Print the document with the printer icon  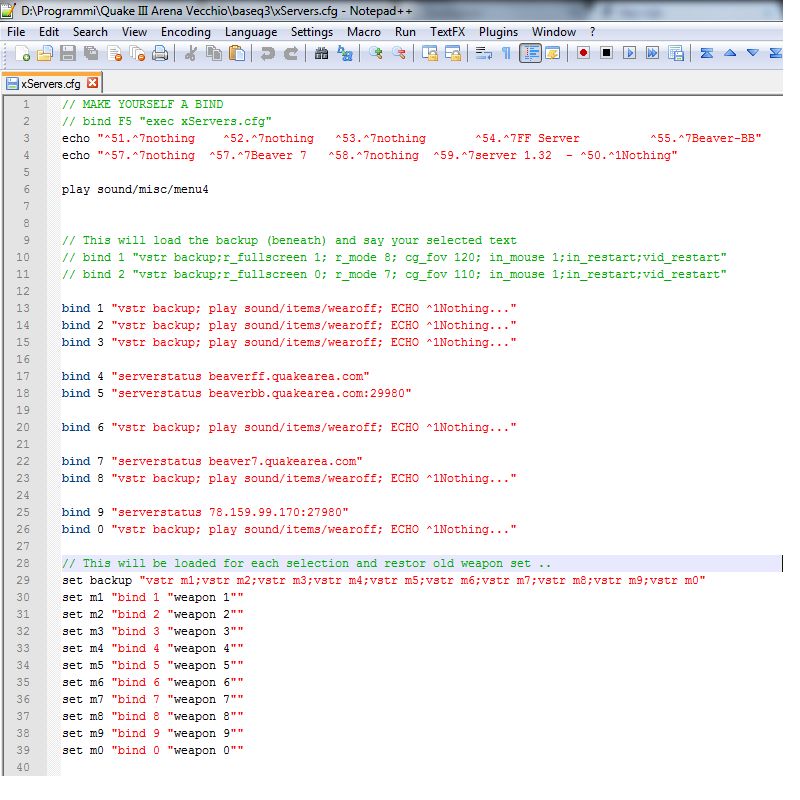click(x=160, y=53)
